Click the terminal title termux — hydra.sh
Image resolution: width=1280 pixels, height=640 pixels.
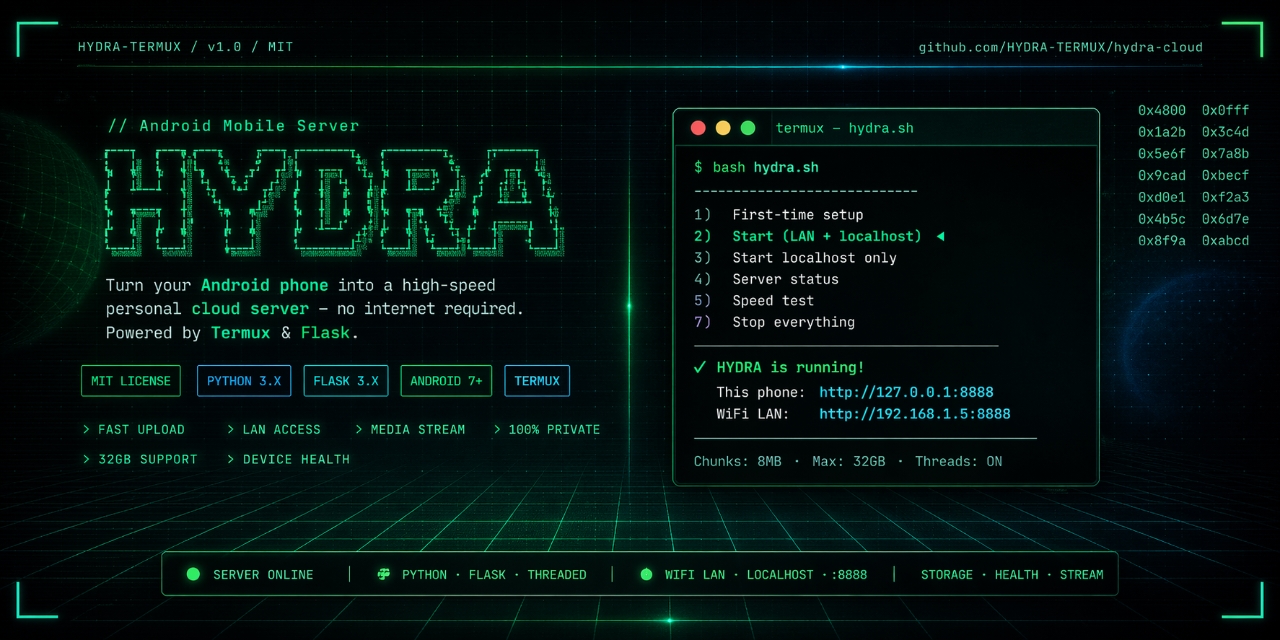845,128
